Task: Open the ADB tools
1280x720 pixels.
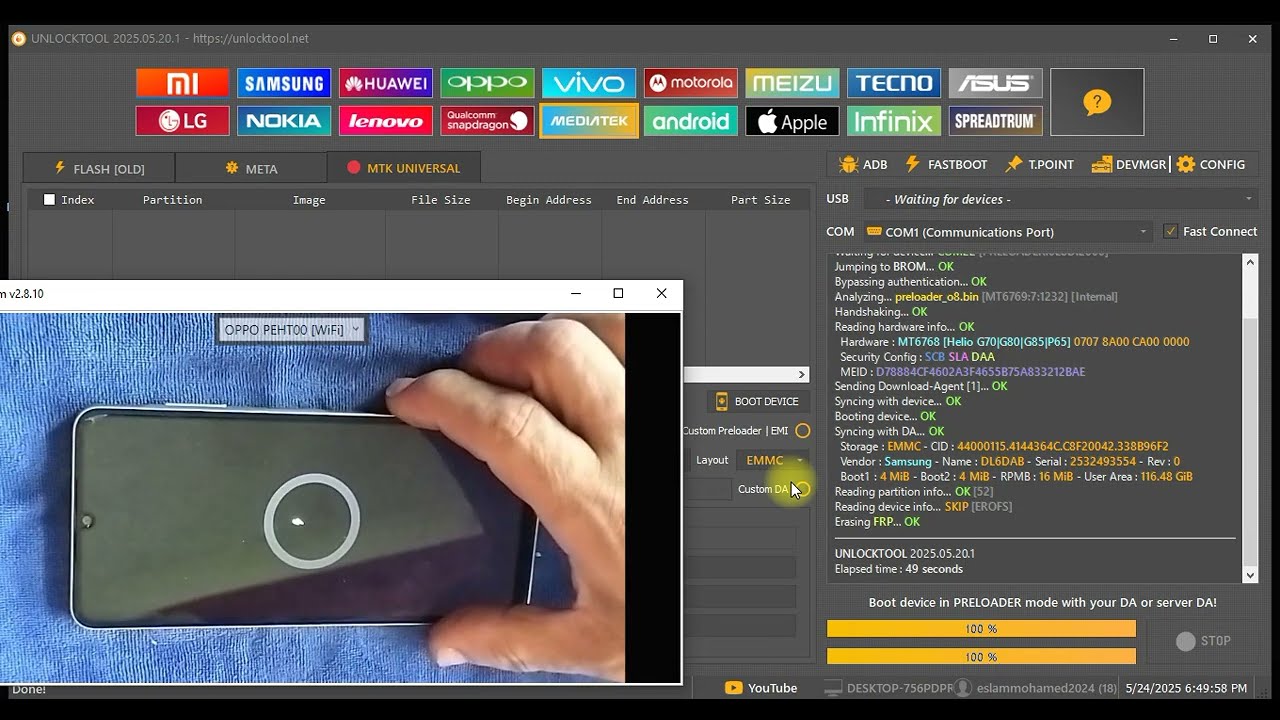Action: point(863,165)
